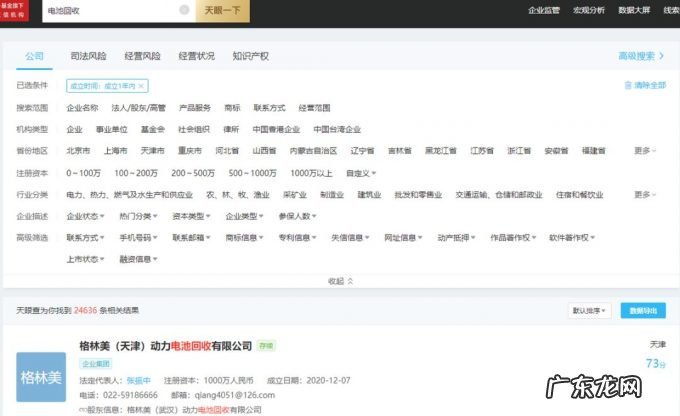Viewport: 680px width, 416px height.
Task: Filter region by 北京市
Action: coord(78,151)
